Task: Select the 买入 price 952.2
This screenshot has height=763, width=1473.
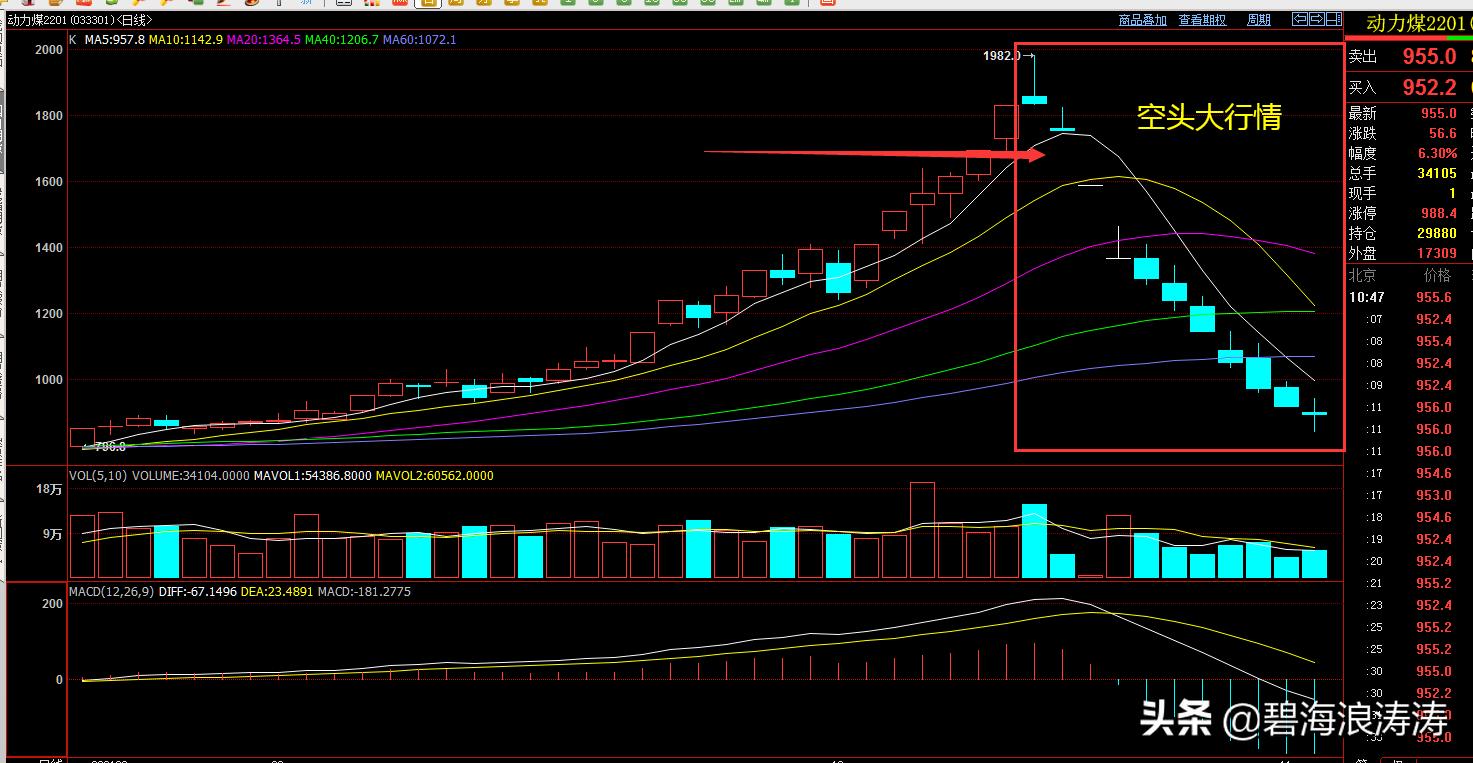Action: [x=1430, y=88]
